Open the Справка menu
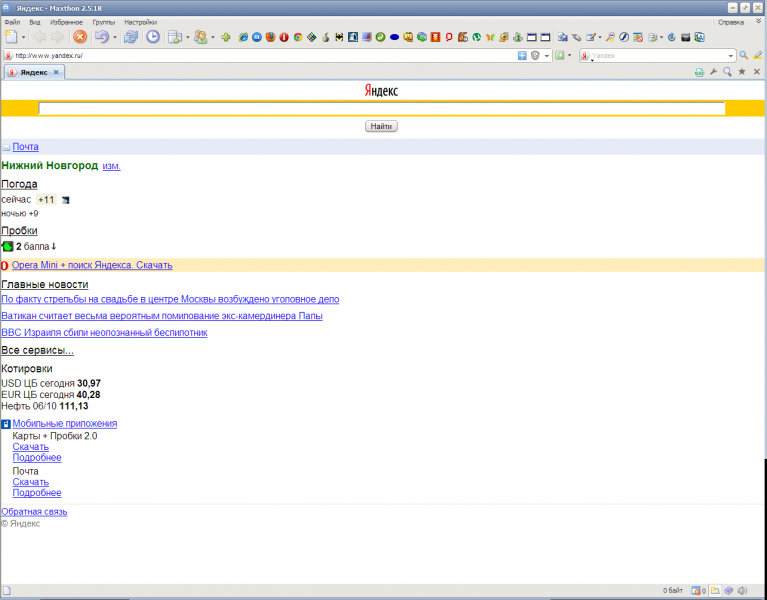 pyautogui.click(x=731, y=22)
